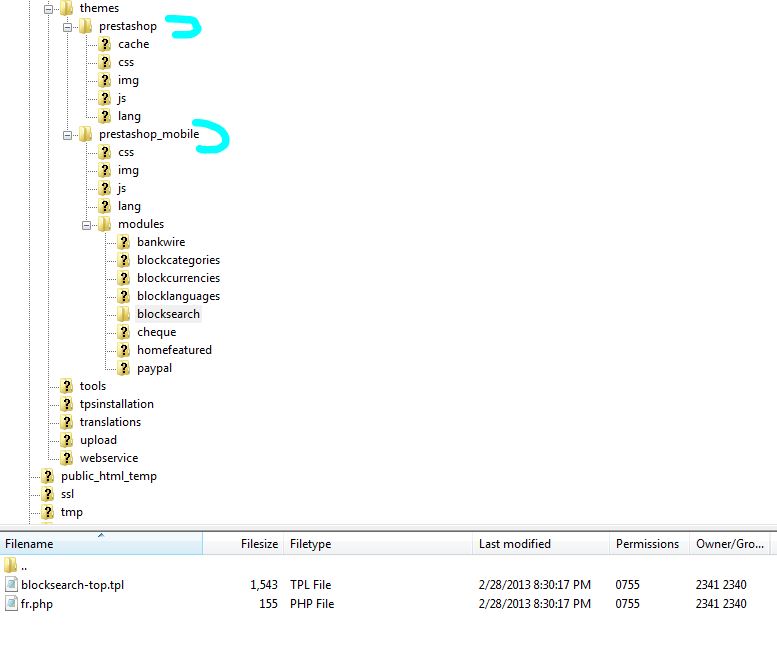Click the tpsinstallation folder question-mark icon

(66, 404)
